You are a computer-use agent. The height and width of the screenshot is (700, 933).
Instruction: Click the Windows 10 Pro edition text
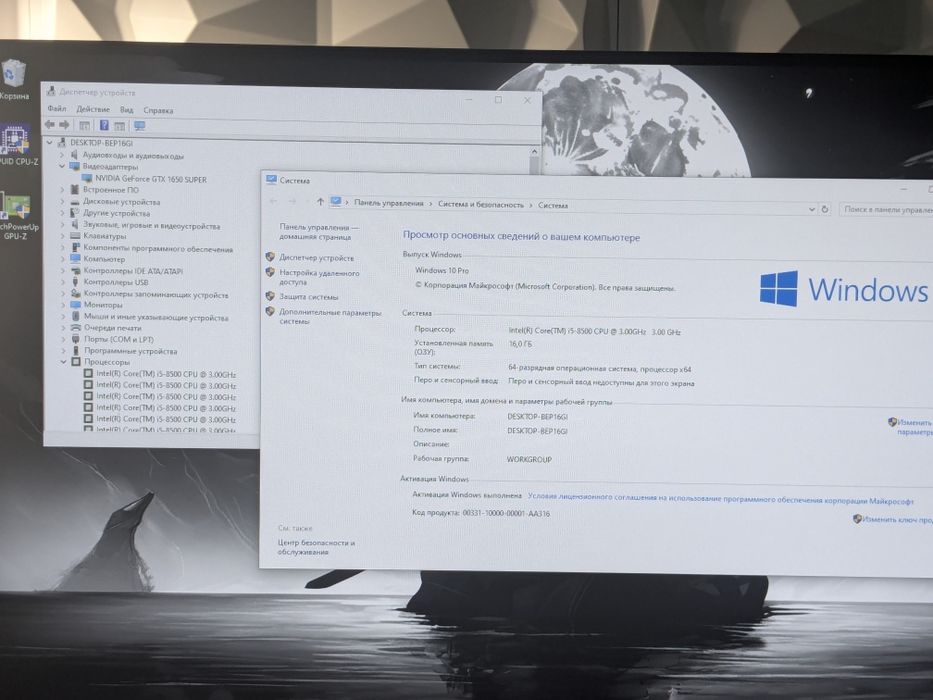(x=442, y=270)
